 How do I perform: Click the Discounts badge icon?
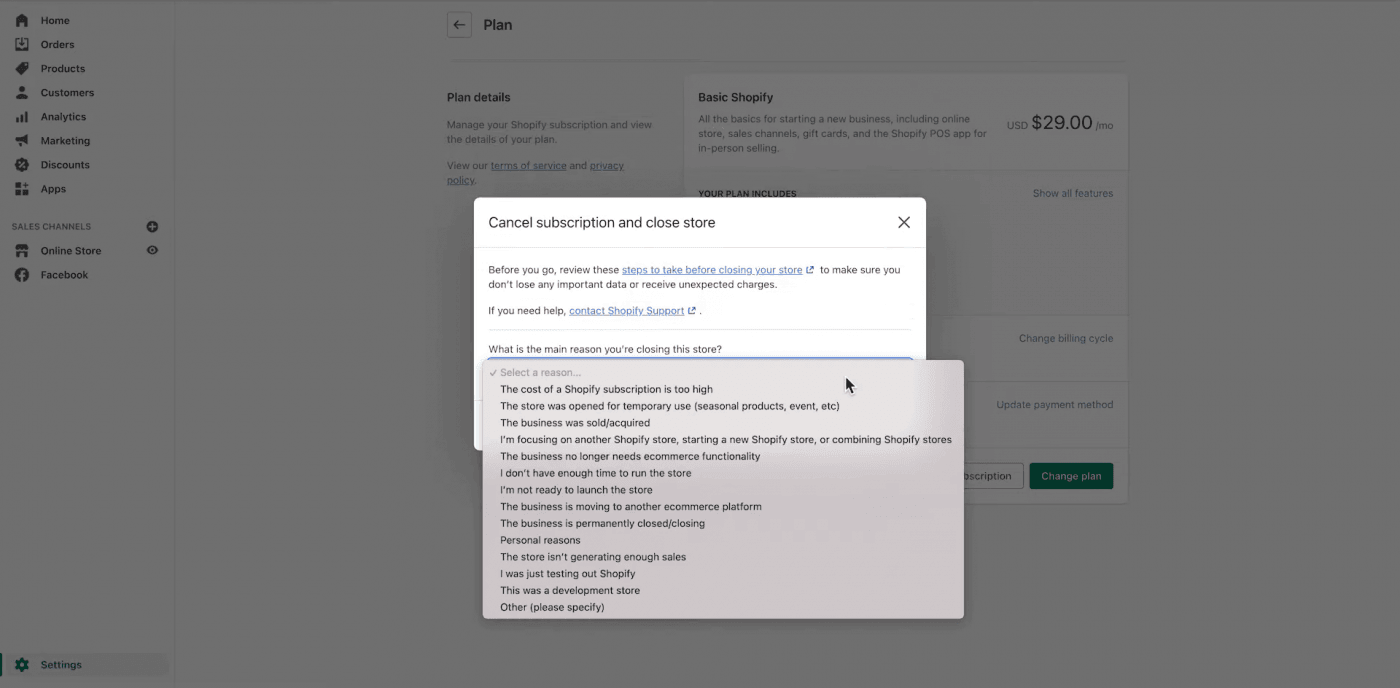point(22,164)
